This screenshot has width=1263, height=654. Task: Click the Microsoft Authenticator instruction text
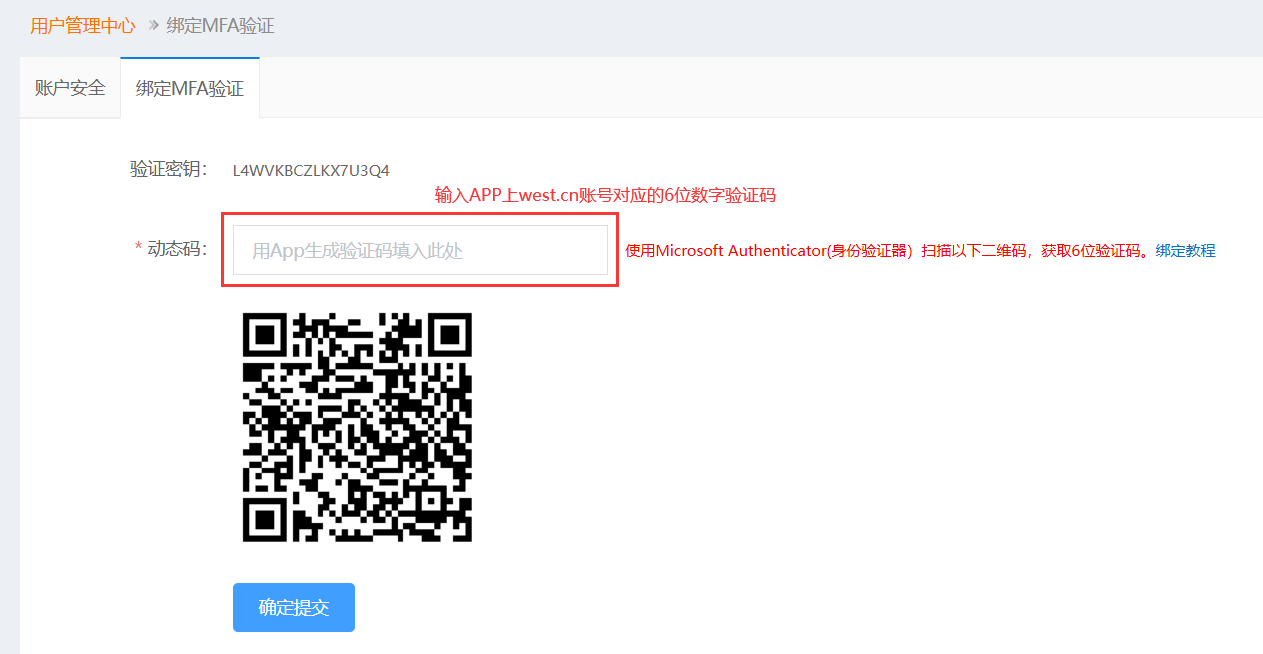(888, 251)
